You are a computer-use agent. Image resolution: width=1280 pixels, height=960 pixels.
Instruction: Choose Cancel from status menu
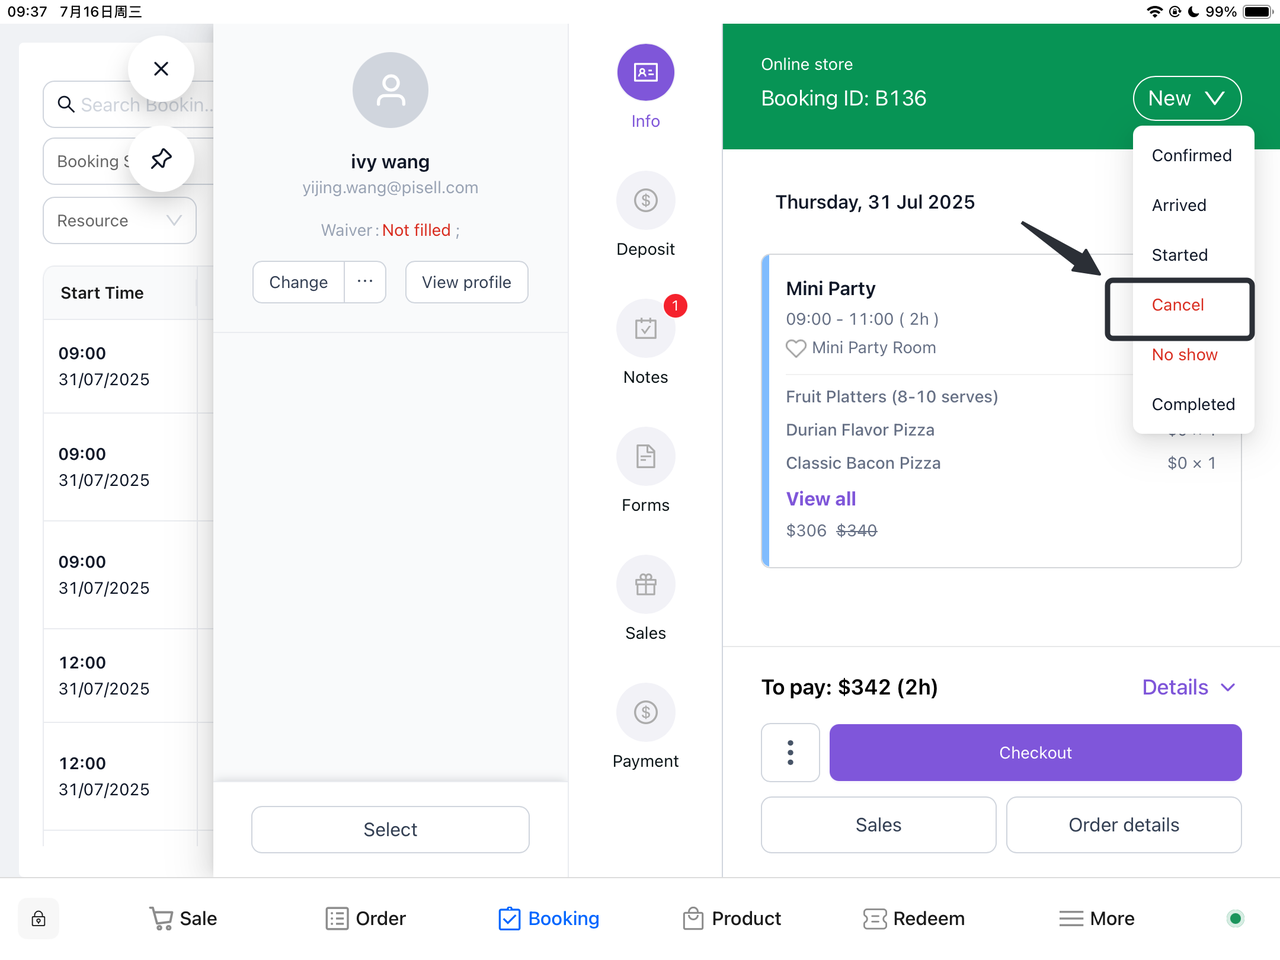[x=1178, y=305]
